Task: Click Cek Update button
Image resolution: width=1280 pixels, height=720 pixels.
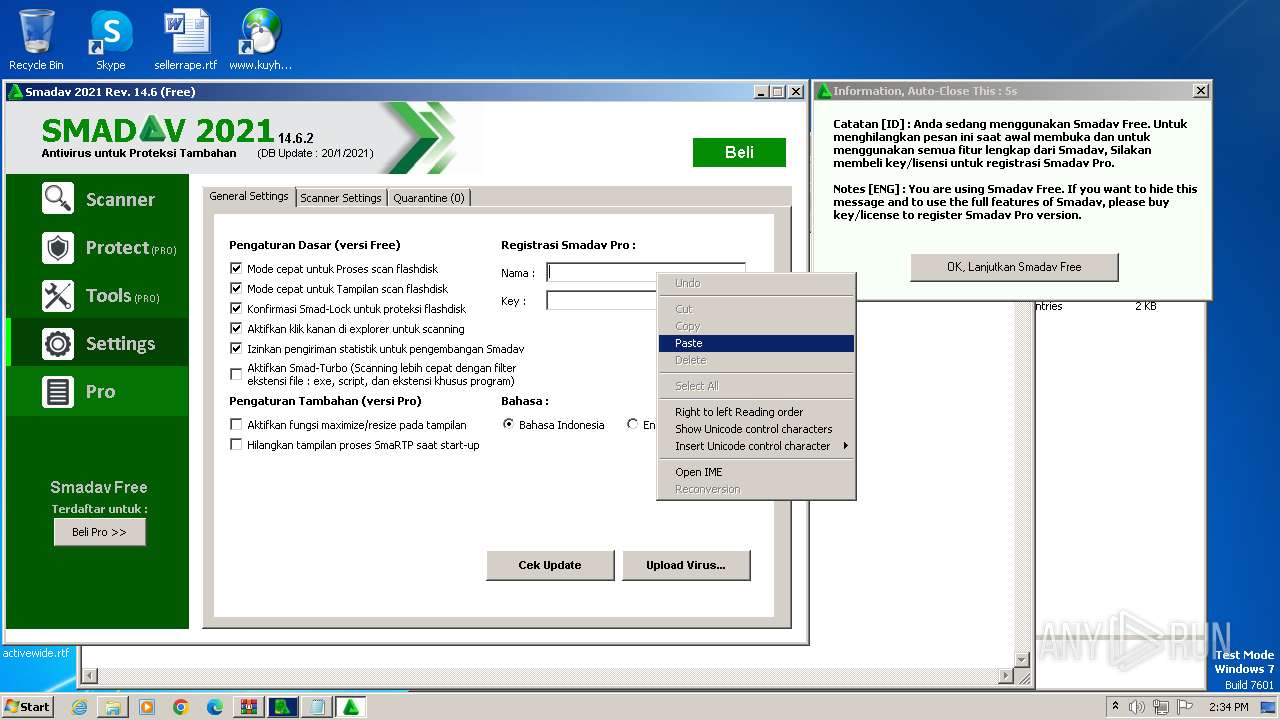Action: pyautogui.click(x=549, y=565)
